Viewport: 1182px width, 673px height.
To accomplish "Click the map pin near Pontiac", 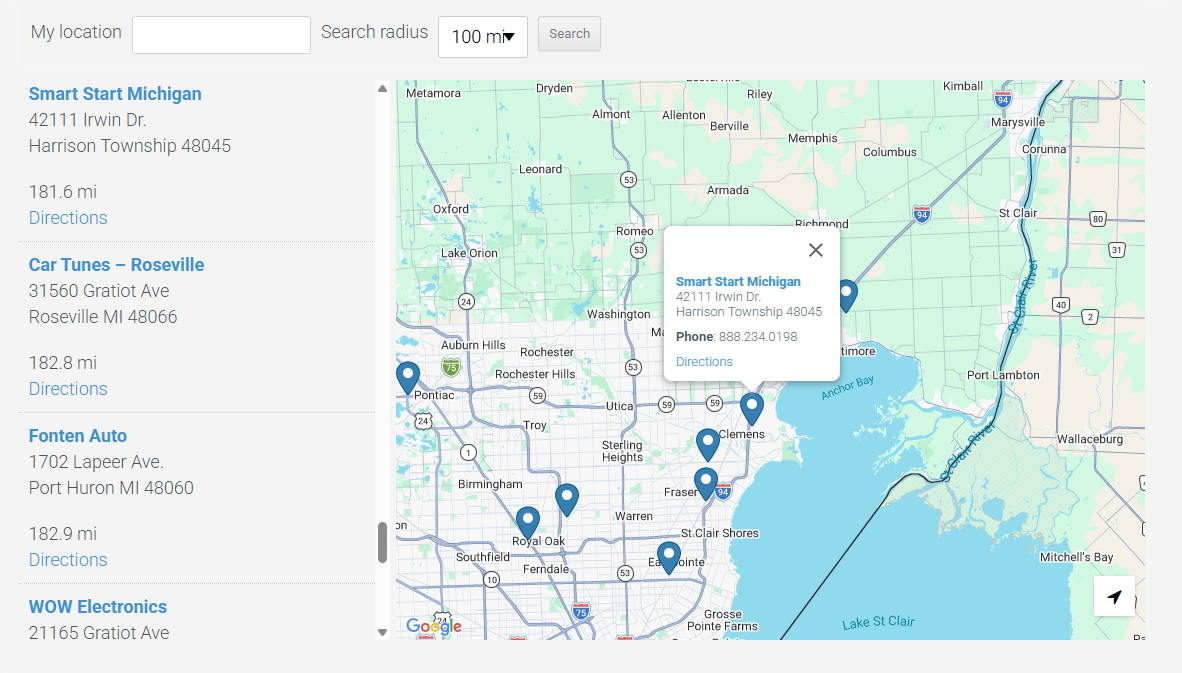I will 408,378.
